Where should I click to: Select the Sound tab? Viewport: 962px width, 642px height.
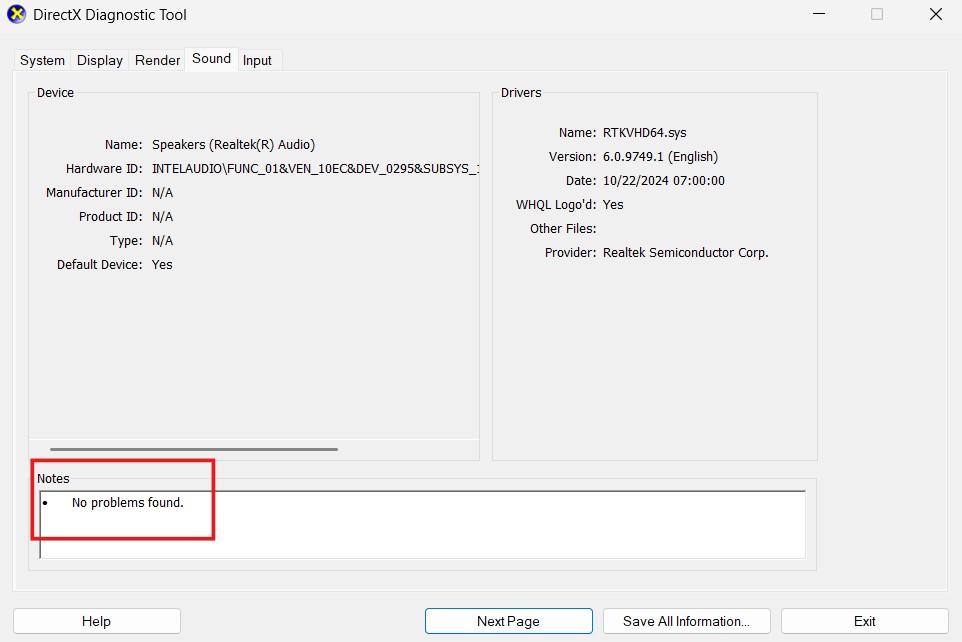pyautogui.click(x=211, y=59)
